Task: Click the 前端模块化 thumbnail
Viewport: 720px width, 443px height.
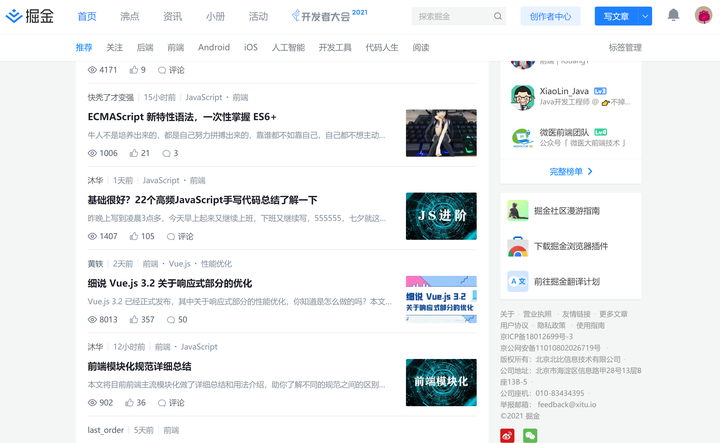Action: click(x=441, y=382)
